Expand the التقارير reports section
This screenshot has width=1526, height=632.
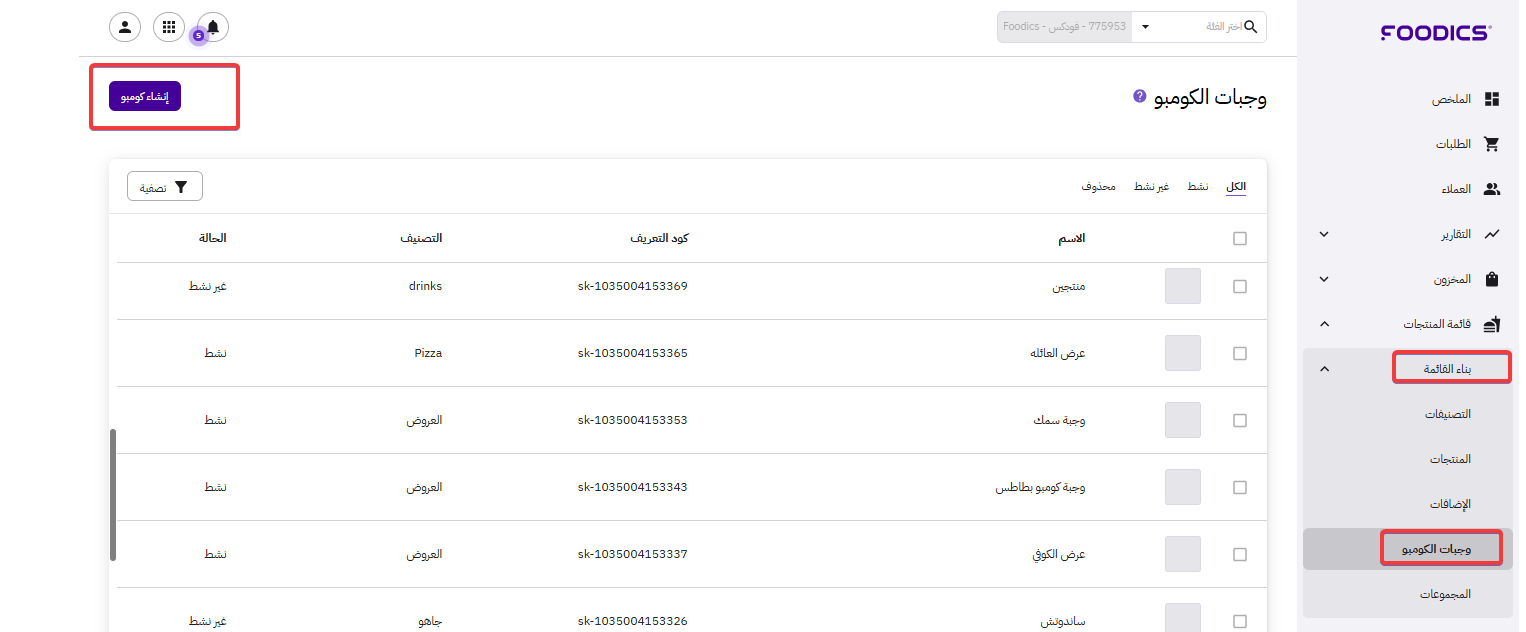tap(1324, 234)
